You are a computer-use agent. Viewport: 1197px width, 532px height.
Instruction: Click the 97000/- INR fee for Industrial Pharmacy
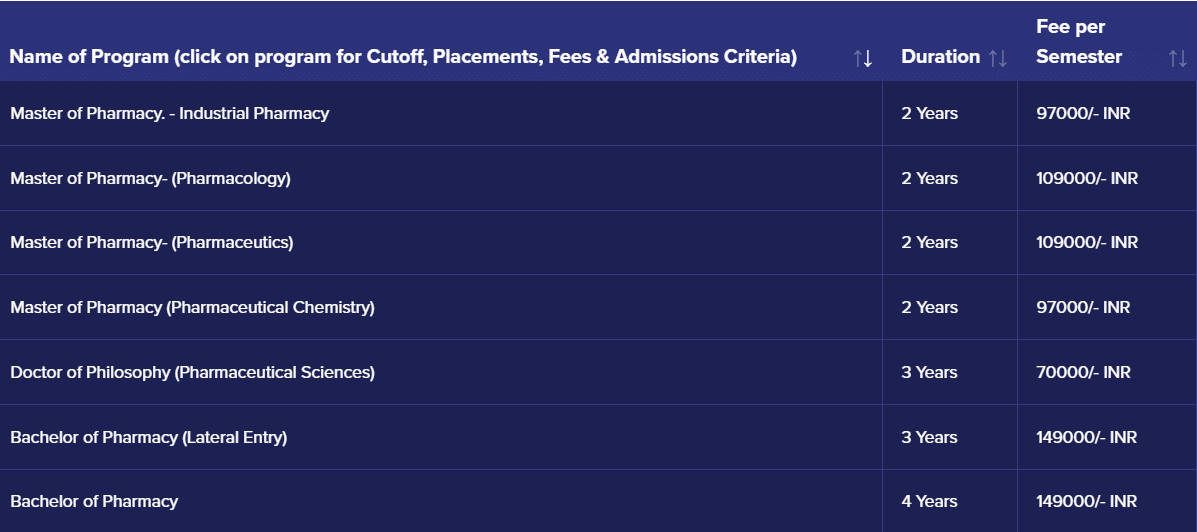click(1083, 113)
